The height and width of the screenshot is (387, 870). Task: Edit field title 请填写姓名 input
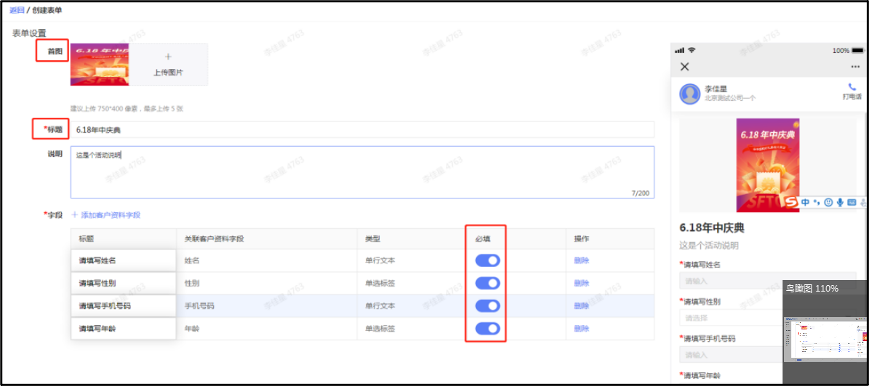(123, 260)
